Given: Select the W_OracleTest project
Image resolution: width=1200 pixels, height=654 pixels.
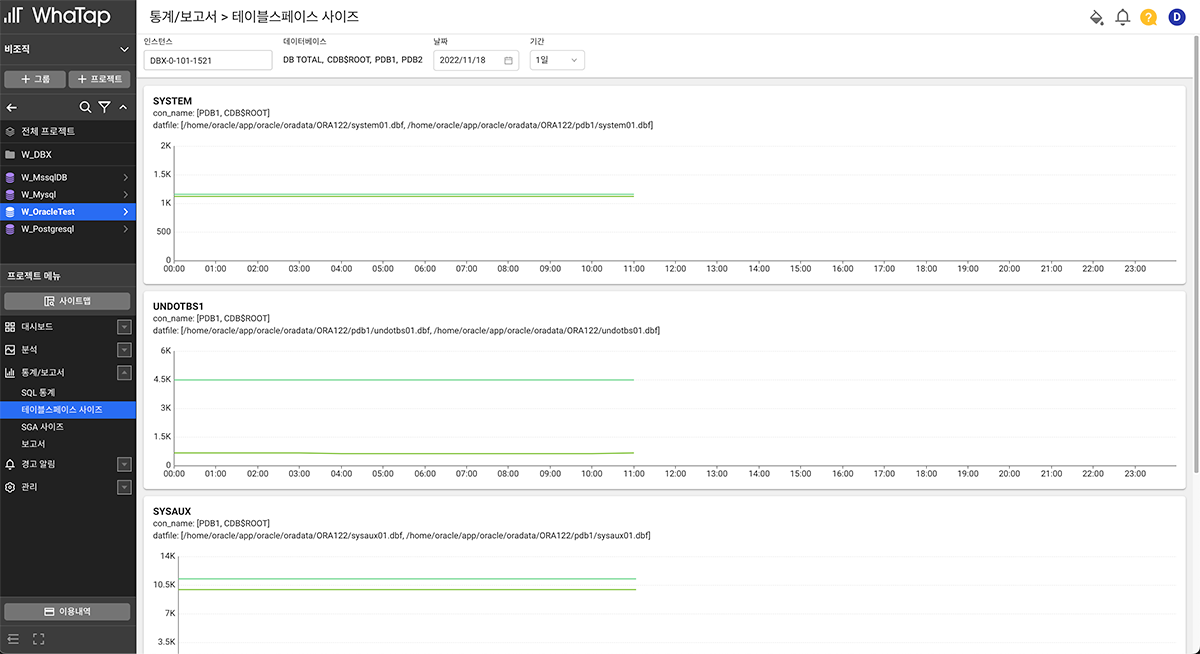Looking at the screenshot, I should tap(67, 212).
